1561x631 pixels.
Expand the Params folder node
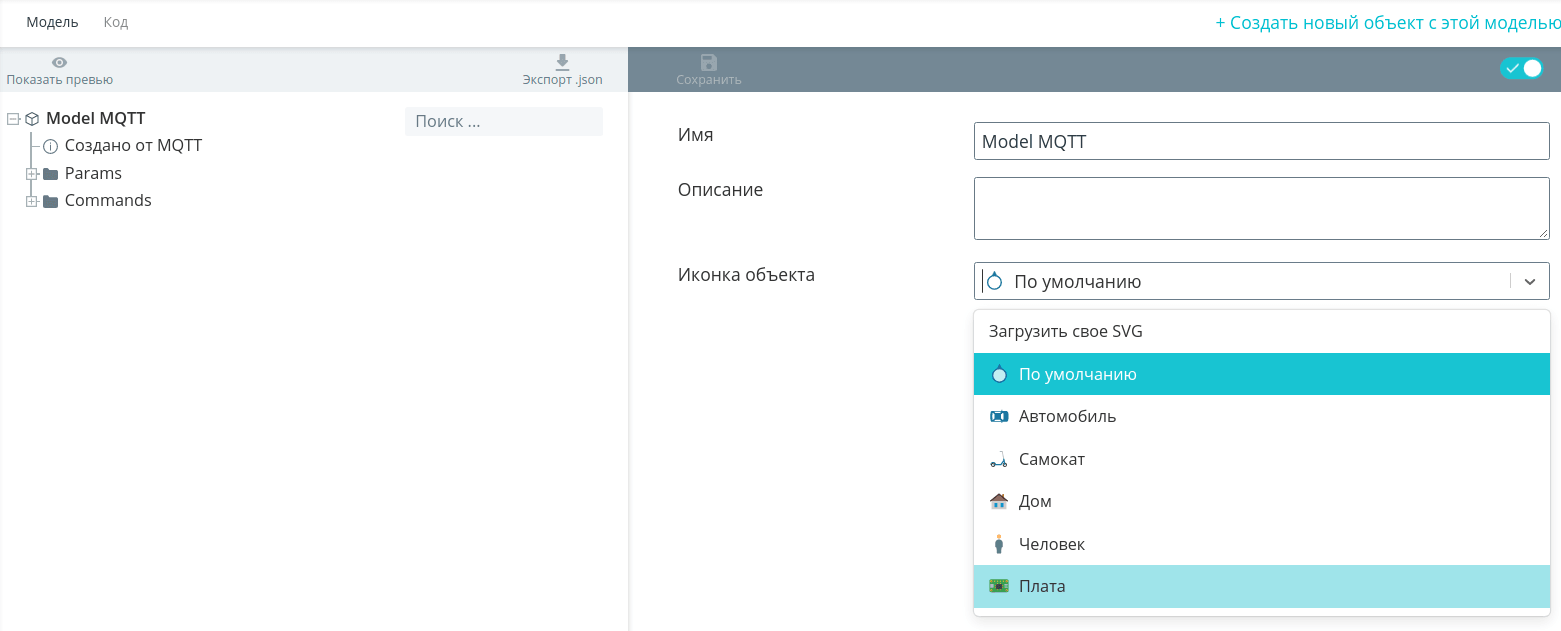click(32, 173)
